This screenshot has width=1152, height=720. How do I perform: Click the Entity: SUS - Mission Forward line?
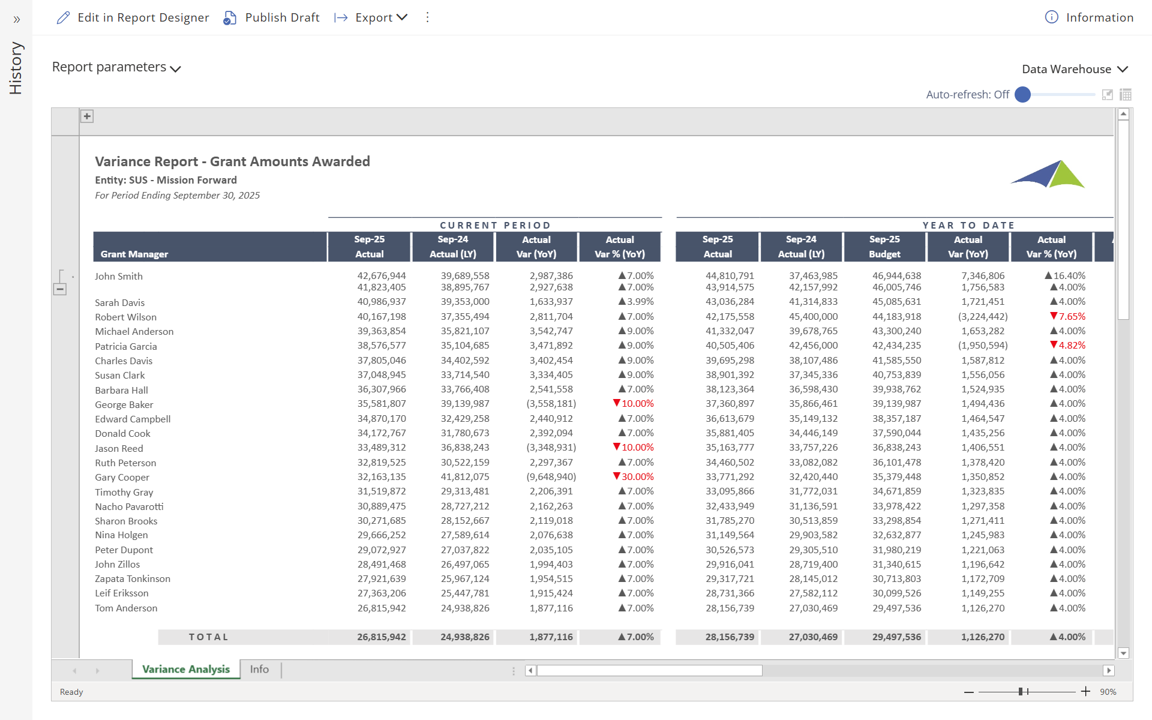(x=166, y=180)
